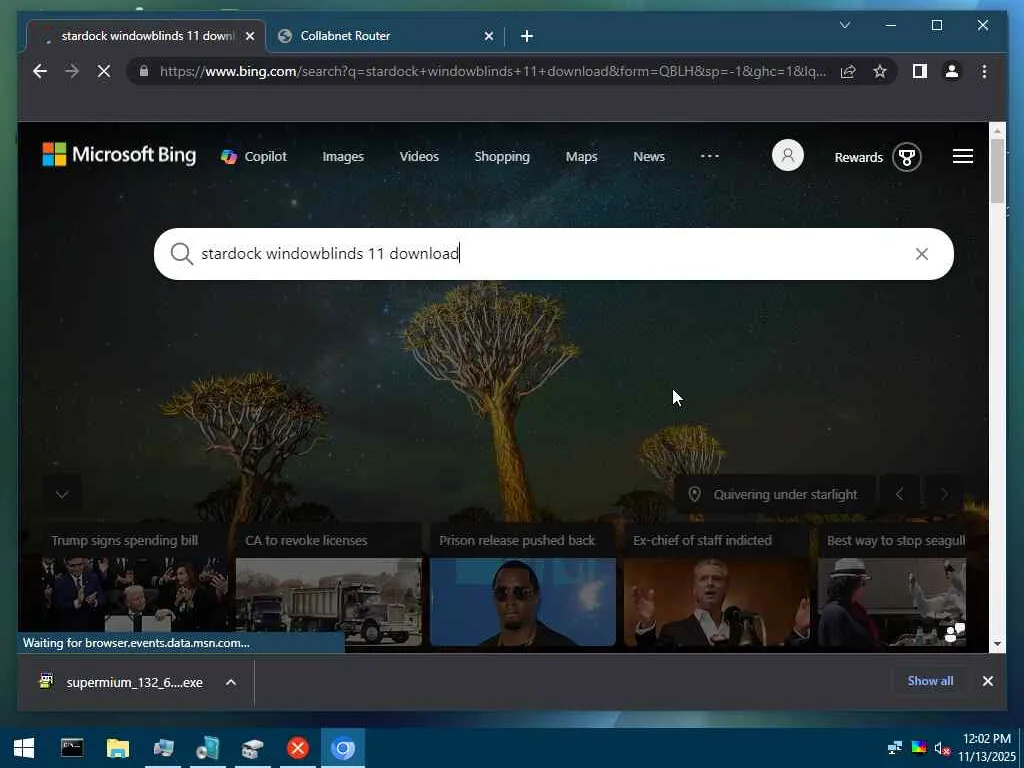Clear the search query text

click(921, 254)
